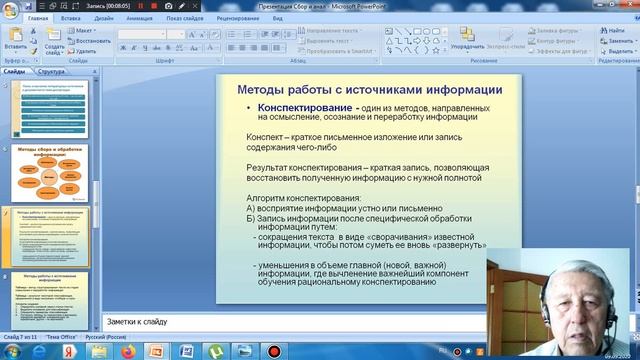The height and width of the screenshot is (360, 640).
Task: Expand the shapes gallery more arrow
Action: click(x=445, y=51)
